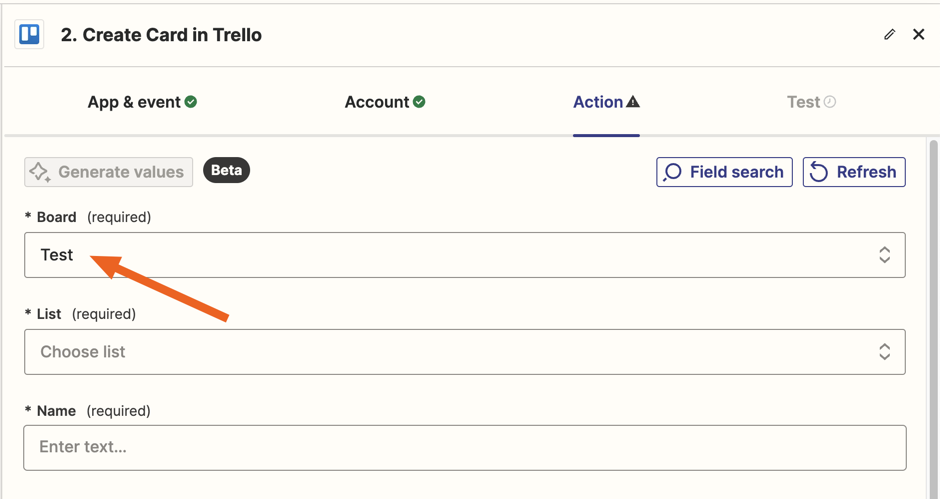Expand the Board field chevron arrows
940x499 pixels.
tap(884, 255)
